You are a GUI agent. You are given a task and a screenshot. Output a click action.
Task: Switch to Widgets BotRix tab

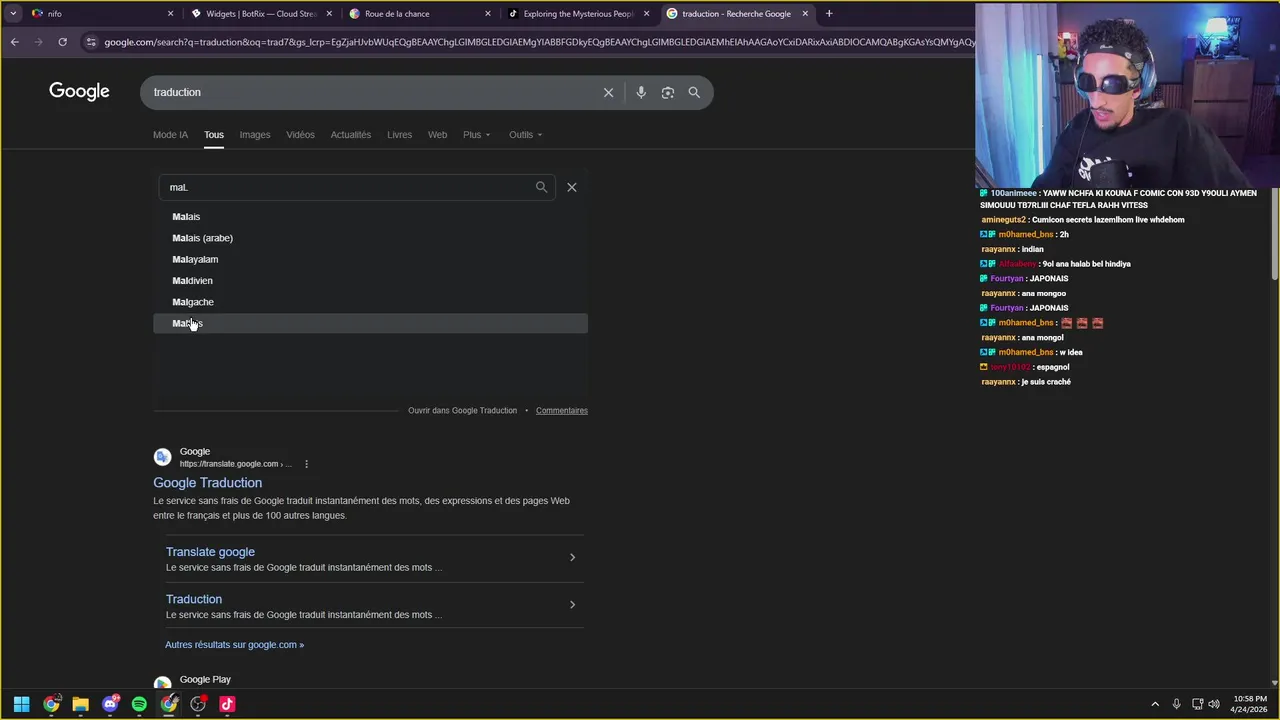[259, 14]
